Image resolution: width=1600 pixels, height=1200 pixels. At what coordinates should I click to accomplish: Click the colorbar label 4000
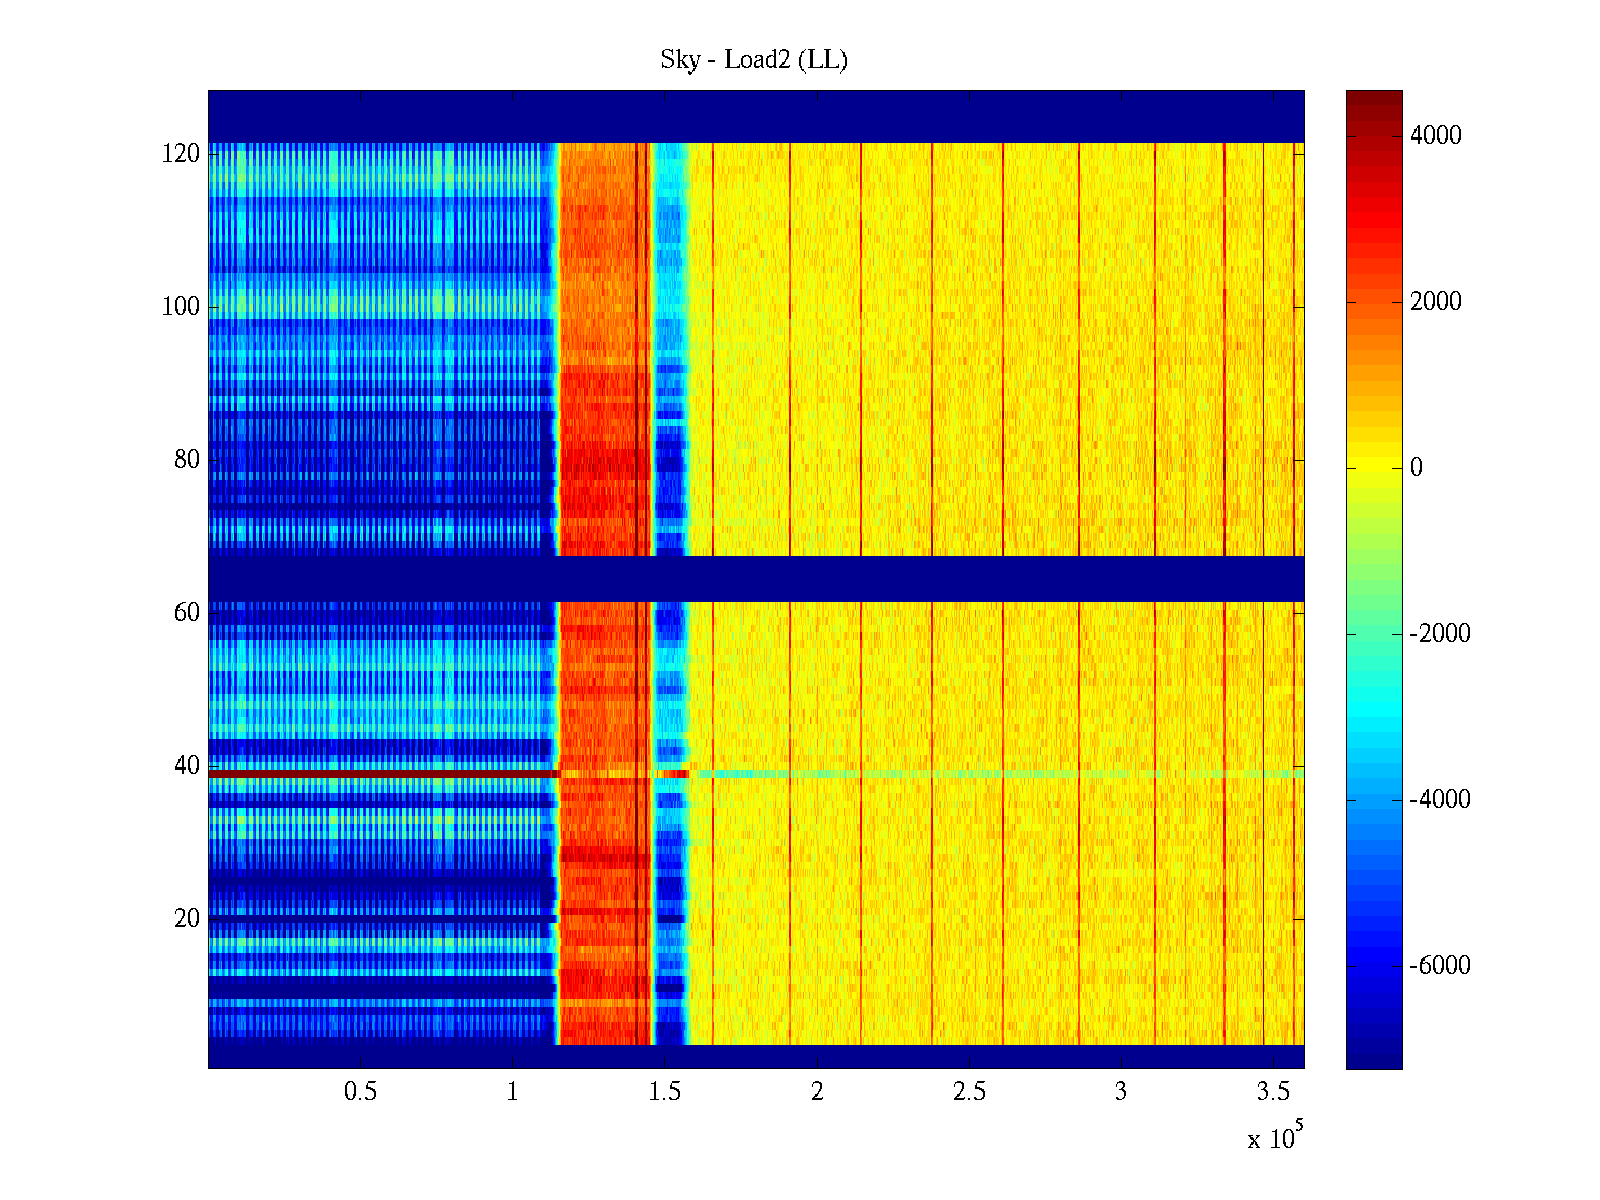tap(1435, 136)
